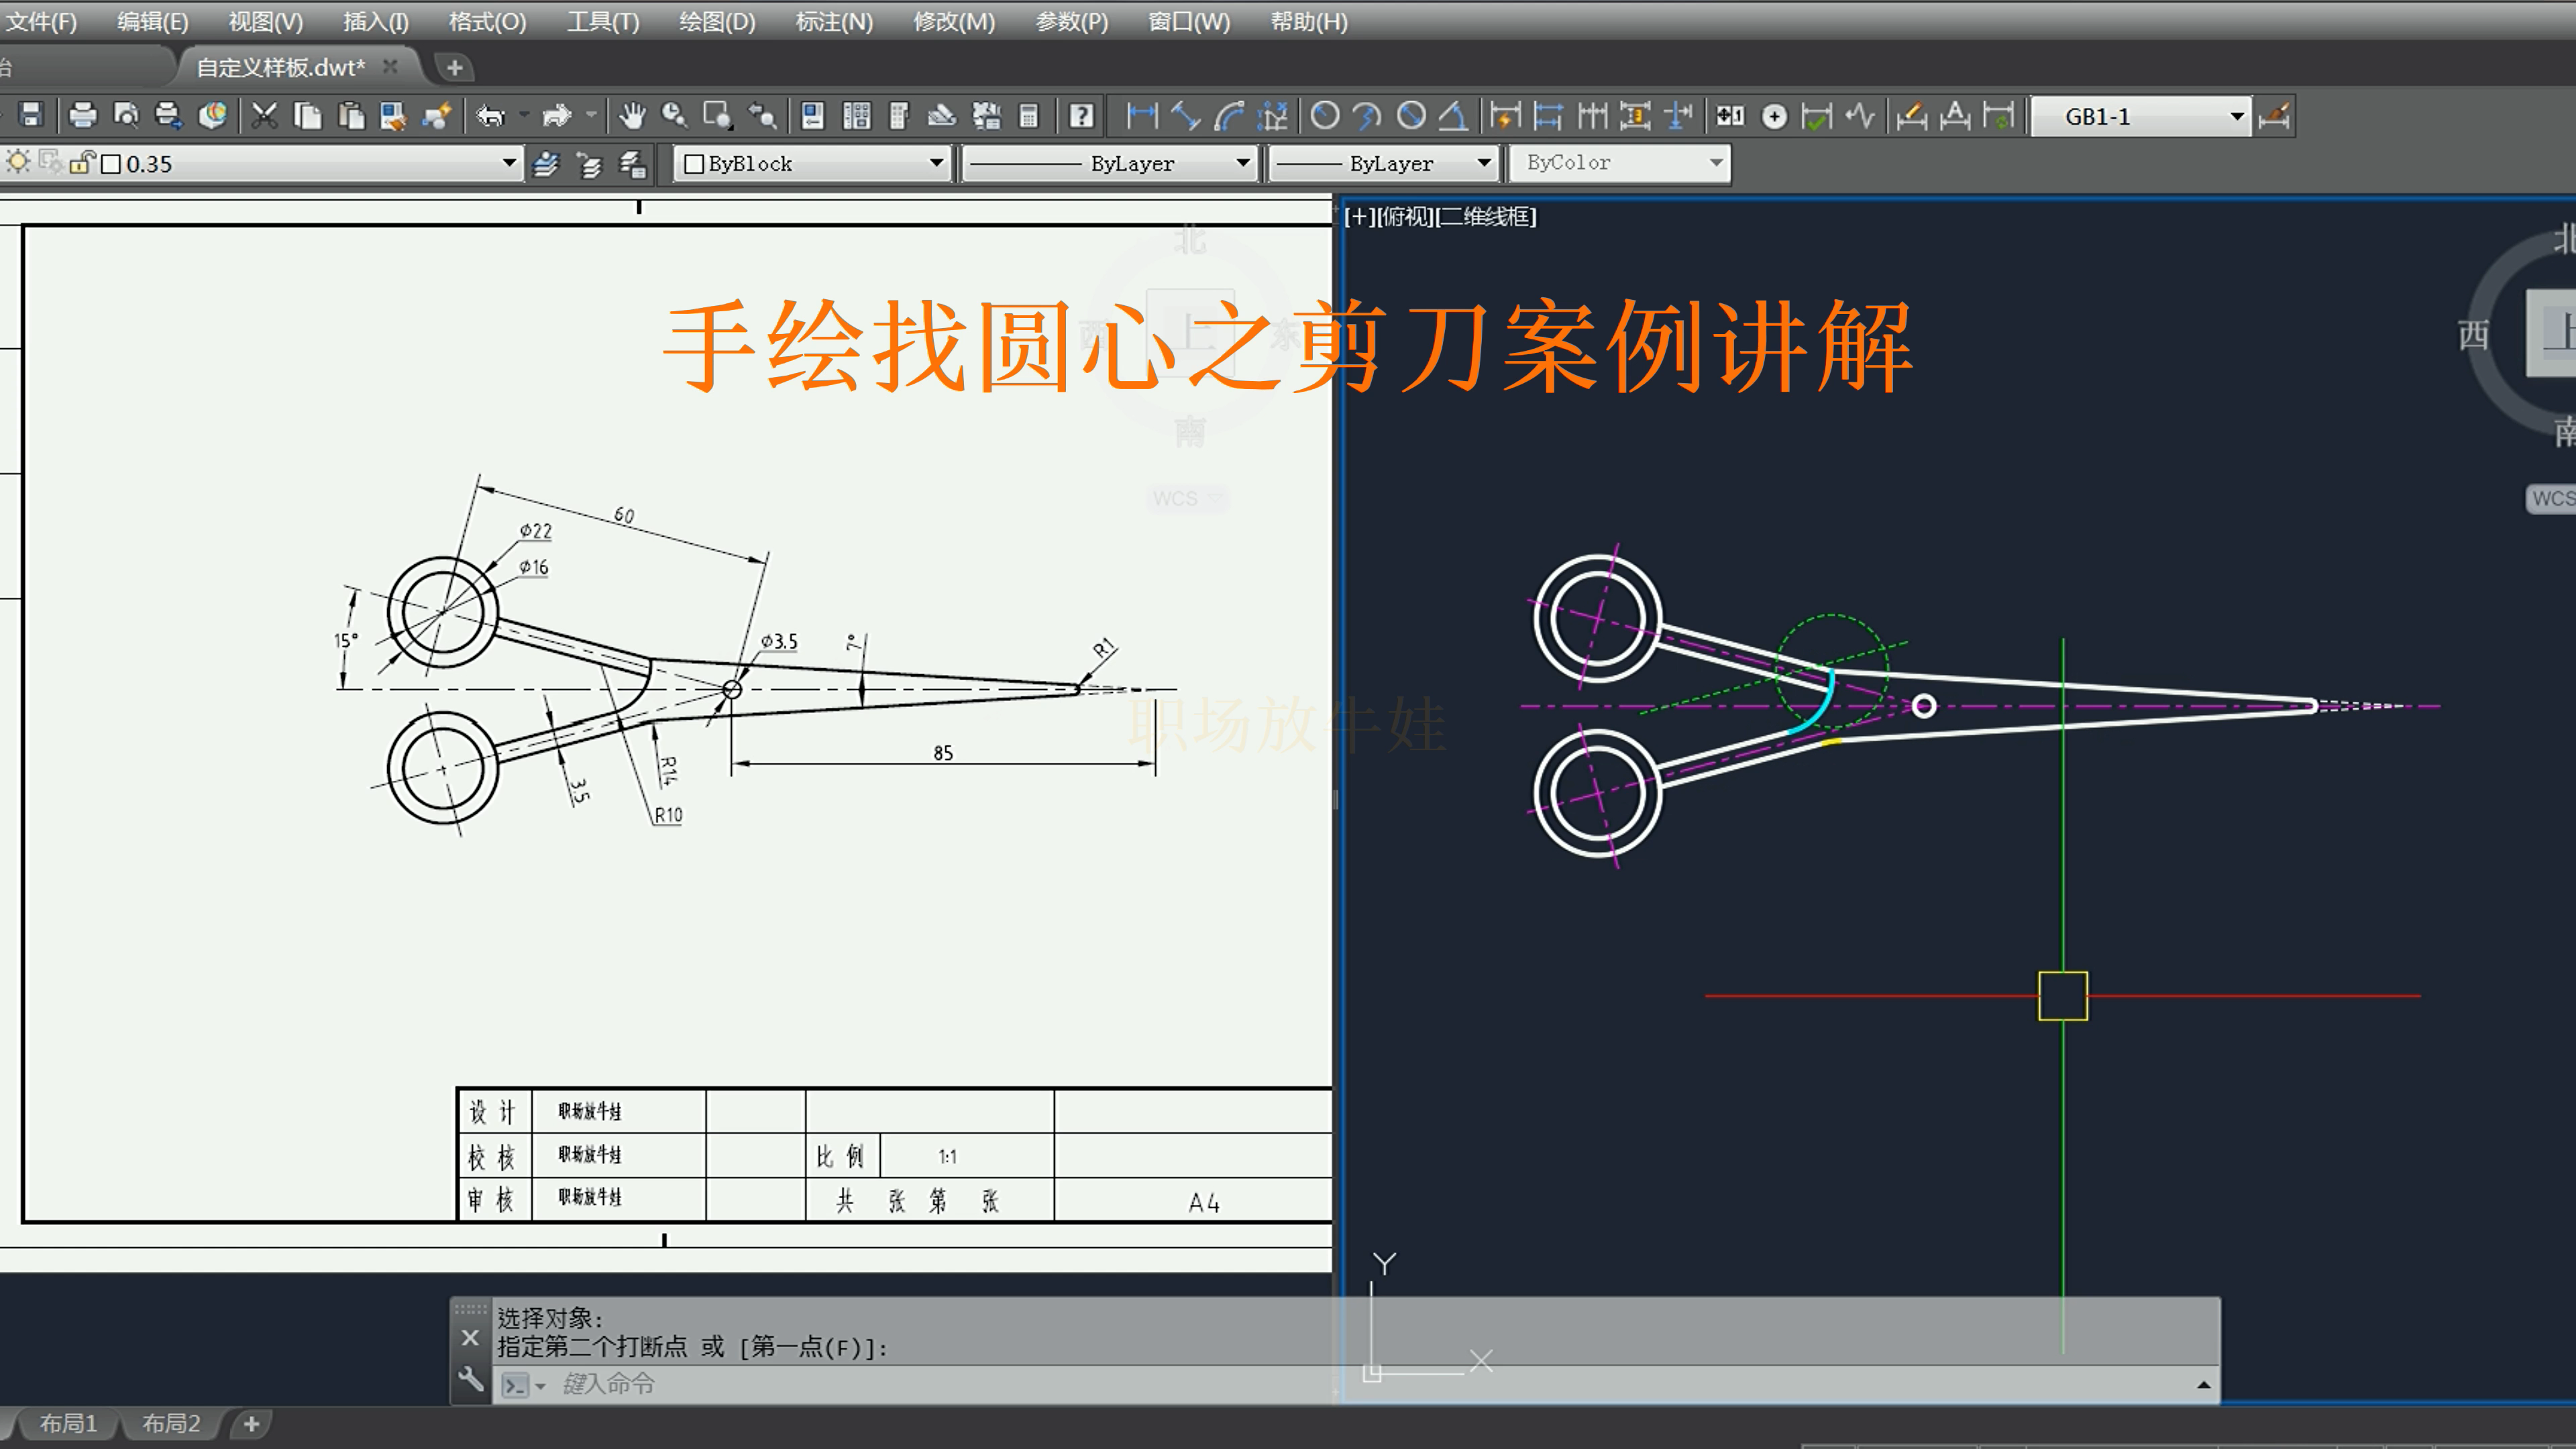Open the Tool Palettes icon

pyautogui.click(x=899, y=116)
